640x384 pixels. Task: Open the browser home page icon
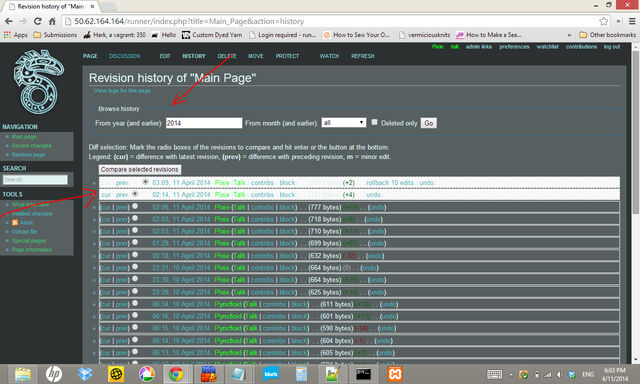coord(52,21)
